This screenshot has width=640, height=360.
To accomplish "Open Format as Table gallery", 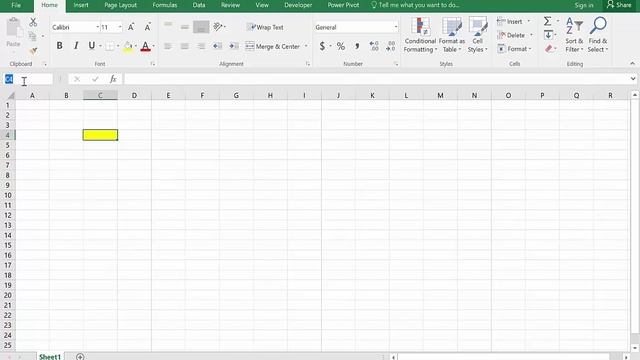I will 452,35.
